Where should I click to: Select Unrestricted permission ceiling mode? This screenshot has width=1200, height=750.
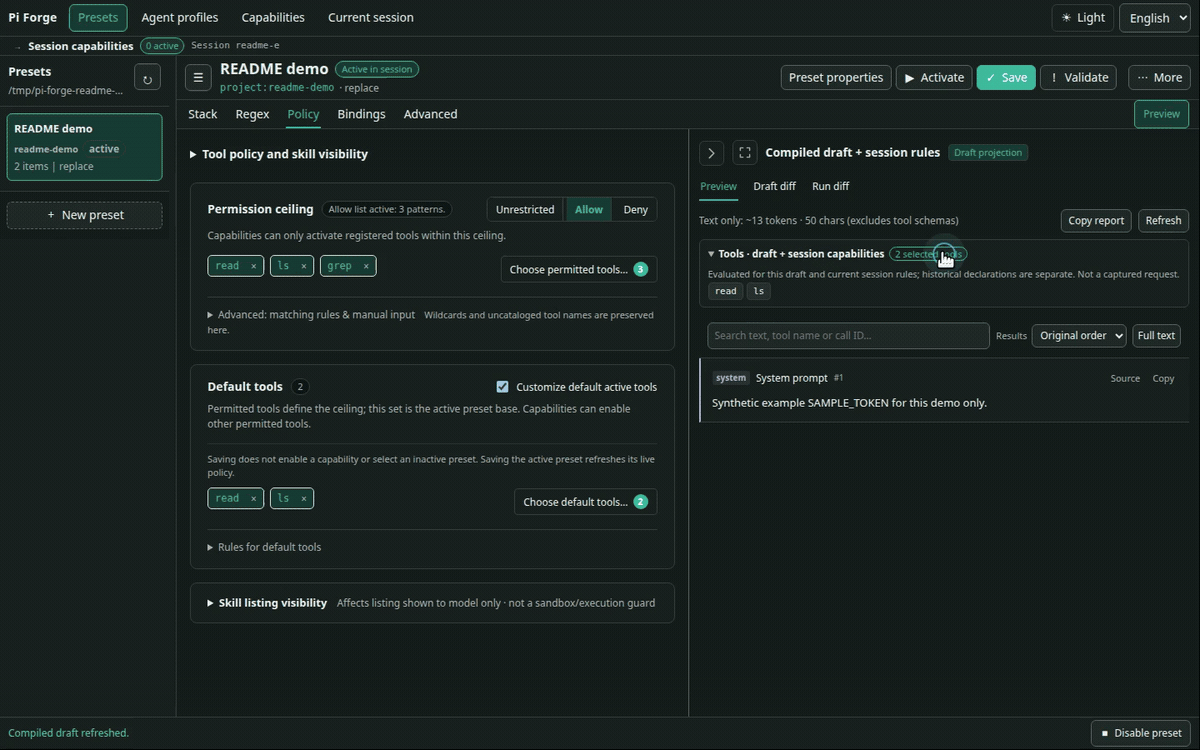coord(525,209)
